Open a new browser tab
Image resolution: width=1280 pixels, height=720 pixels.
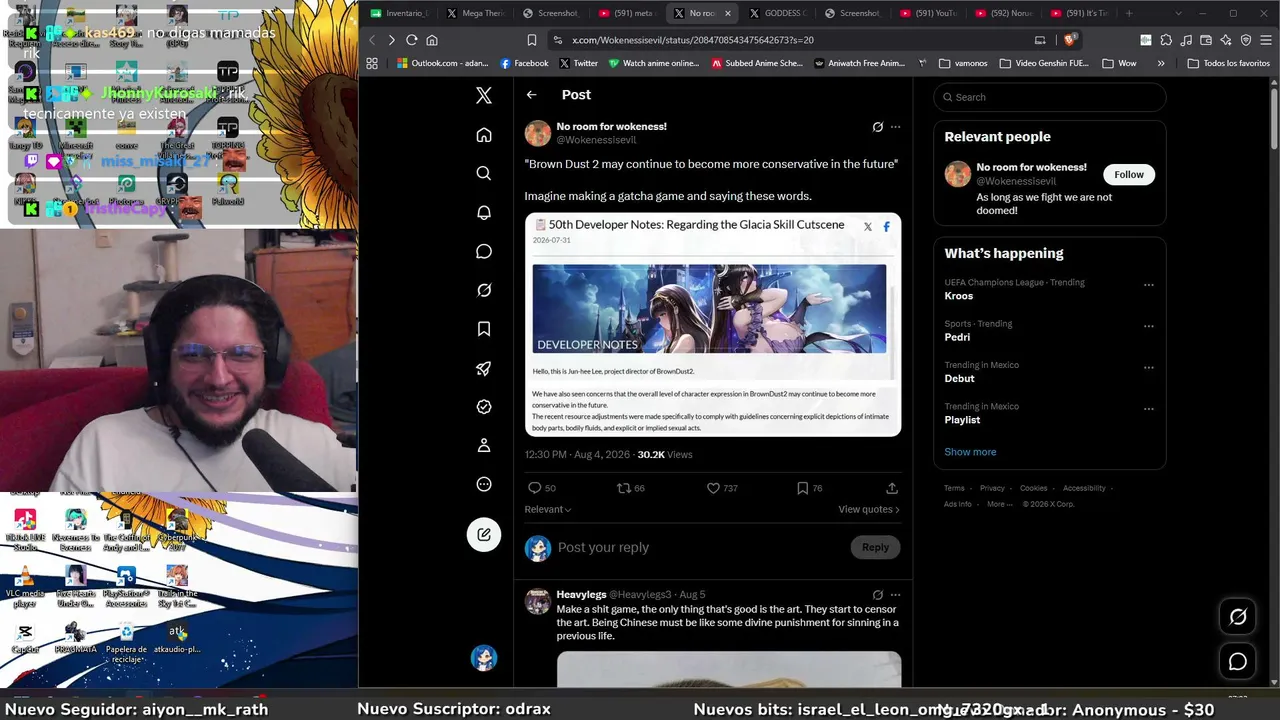point(1129,13)
